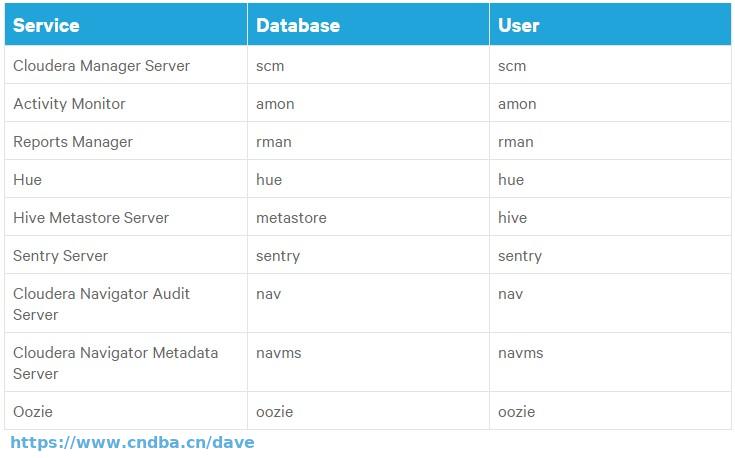The height and width of the screenshot is (458, 735).
Task: Select the navms user cell
Action: [x=610, y=362]
